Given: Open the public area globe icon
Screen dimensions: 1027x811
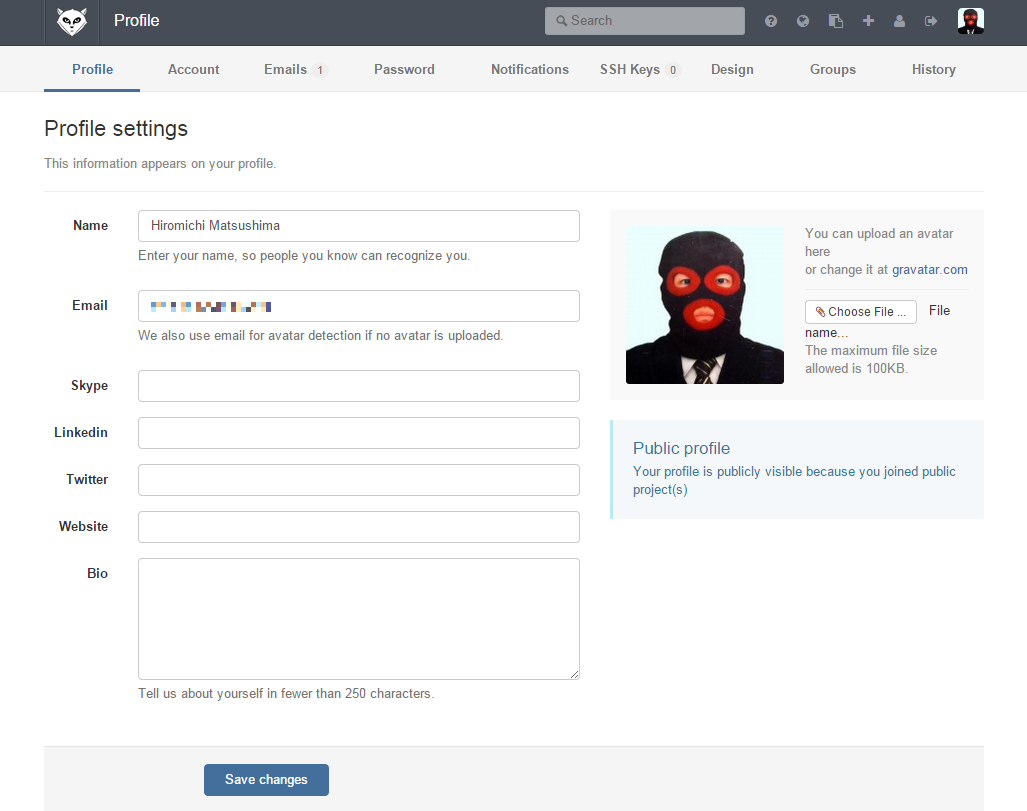Looking at the screenshot, I should (x=803, y=21).
